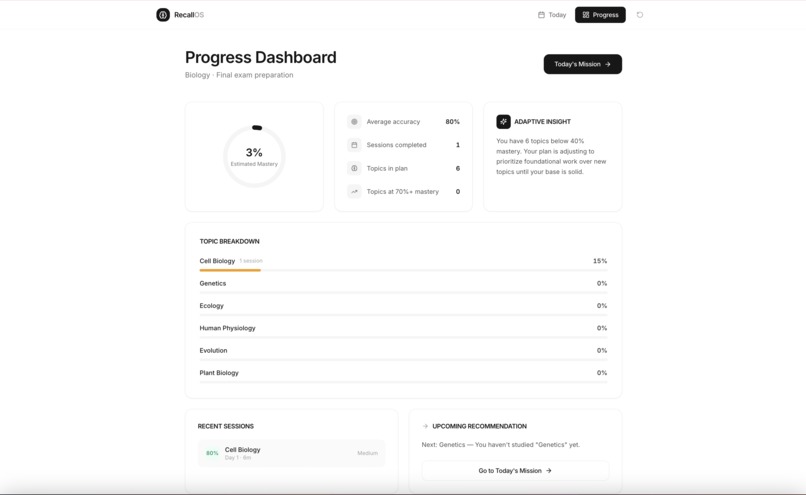Image resolution: width=806 pixels, height=495 pixels.
Task: Click the 80% badge in Recent Sessions
Action: (x=212, y=453)
